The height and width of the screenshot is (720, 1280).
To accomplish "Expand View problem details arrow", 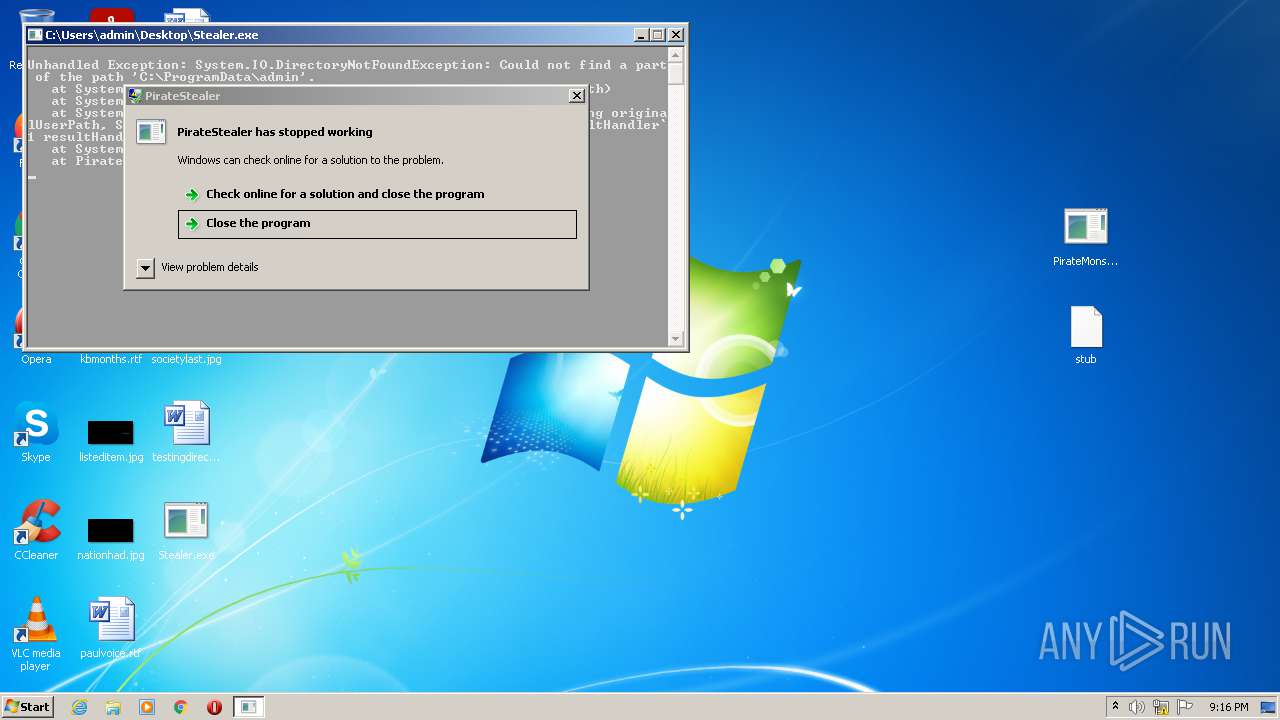I will (146, 268).
